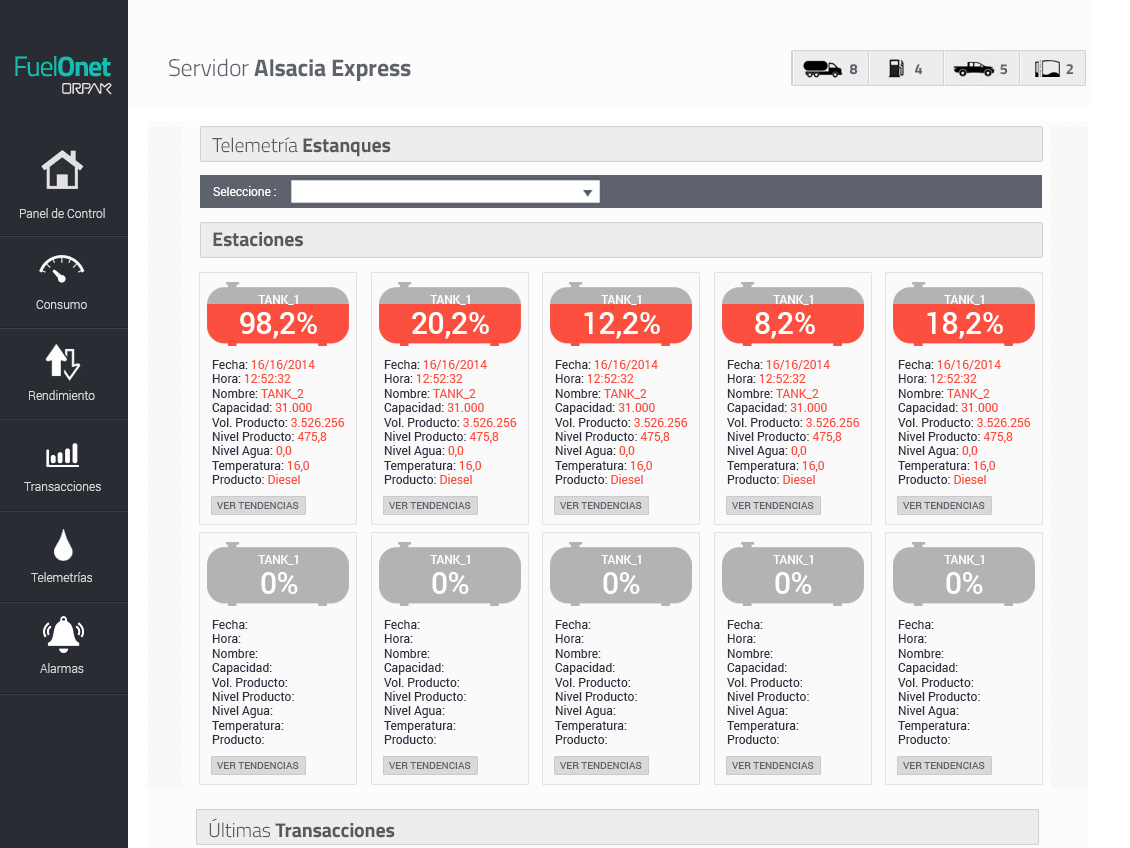Click the storage tank counter showing 2
This screenshot has height=848, width=1130.
pyautogui.click(x=1047, y=69)
